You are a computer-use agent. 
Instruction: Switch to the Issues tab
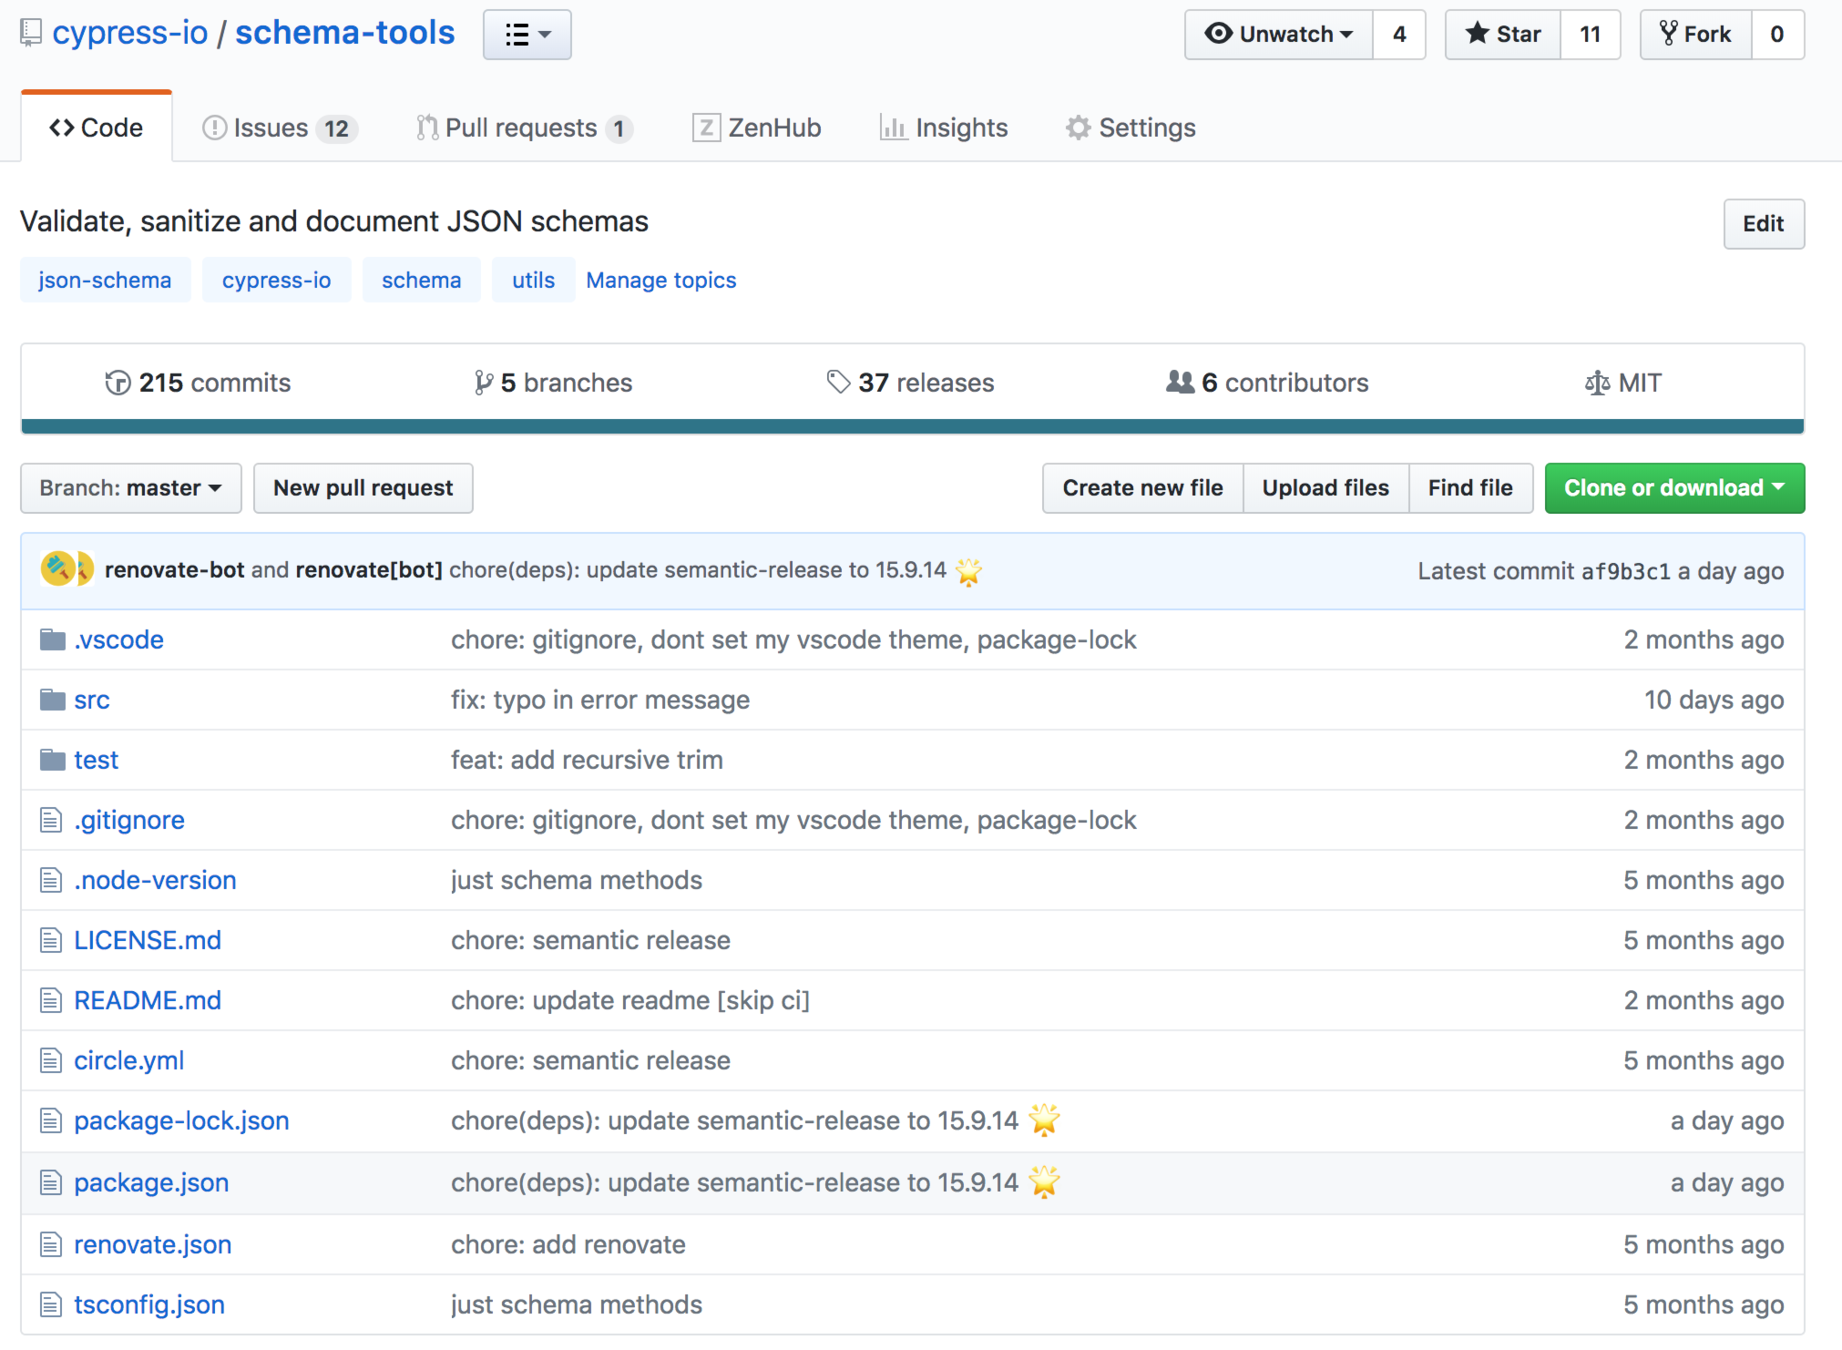(279, 128)
